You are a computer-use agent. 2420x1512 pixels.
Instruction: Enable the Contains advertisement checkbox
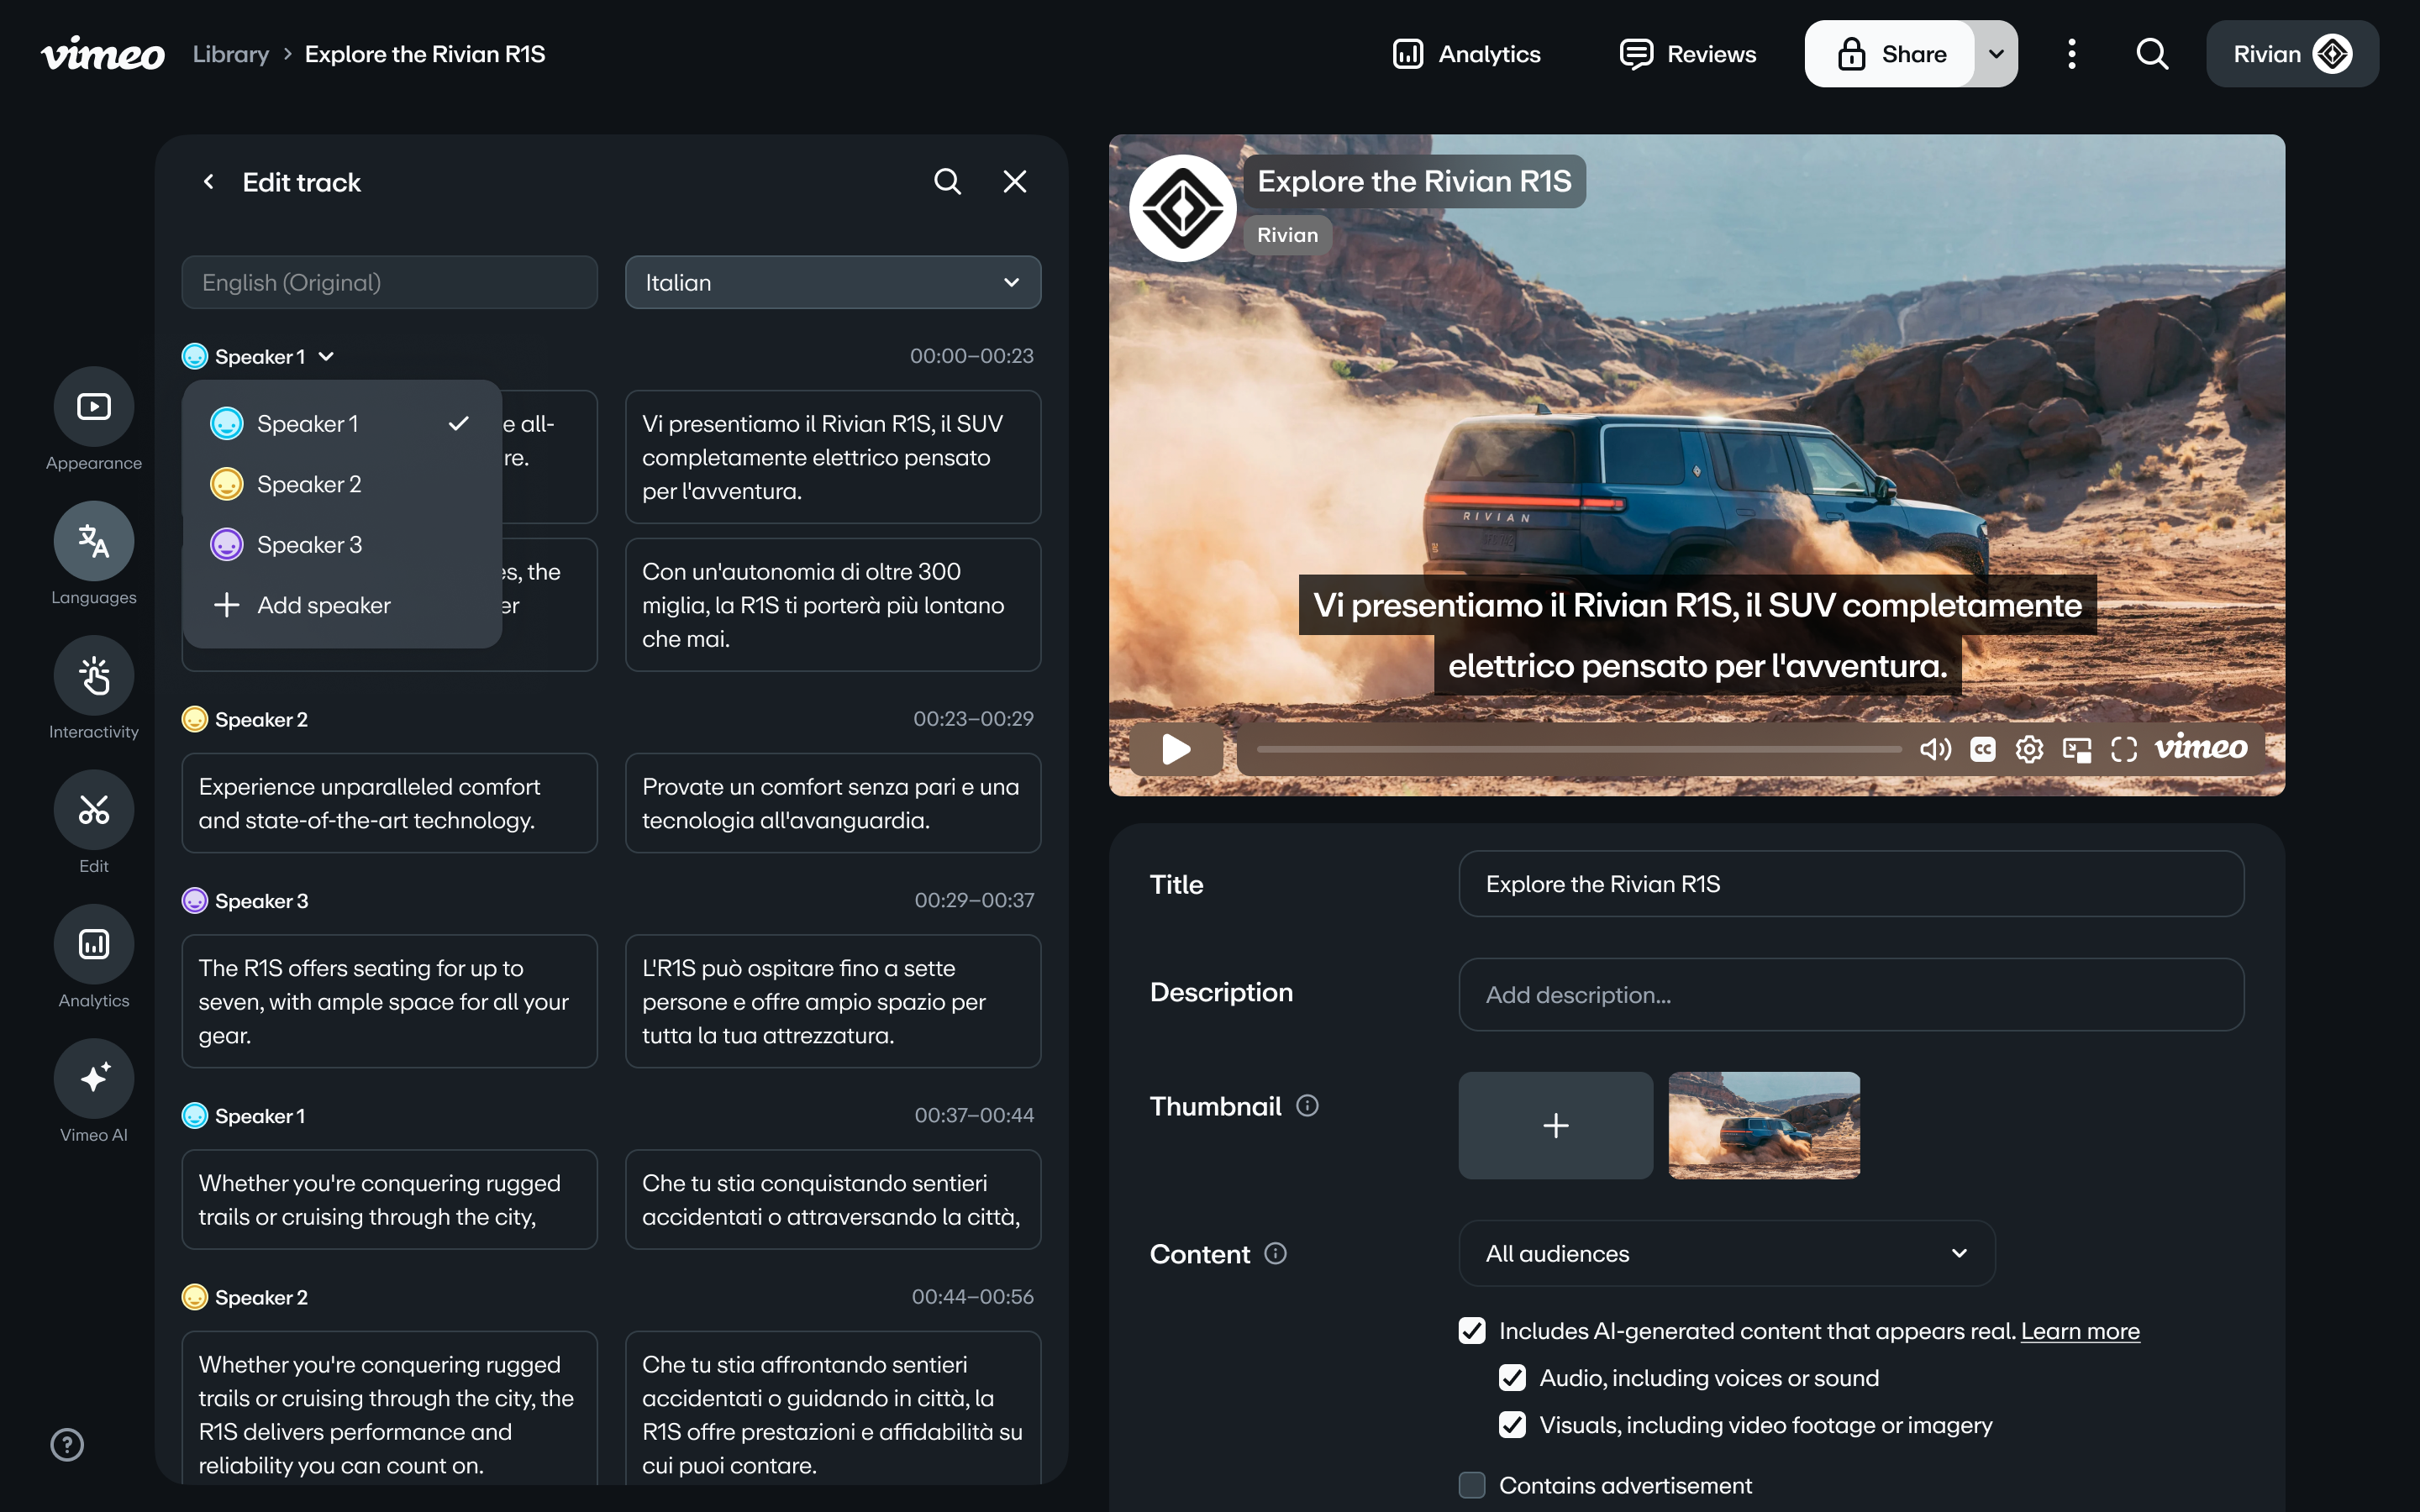pos(1471,1485)
